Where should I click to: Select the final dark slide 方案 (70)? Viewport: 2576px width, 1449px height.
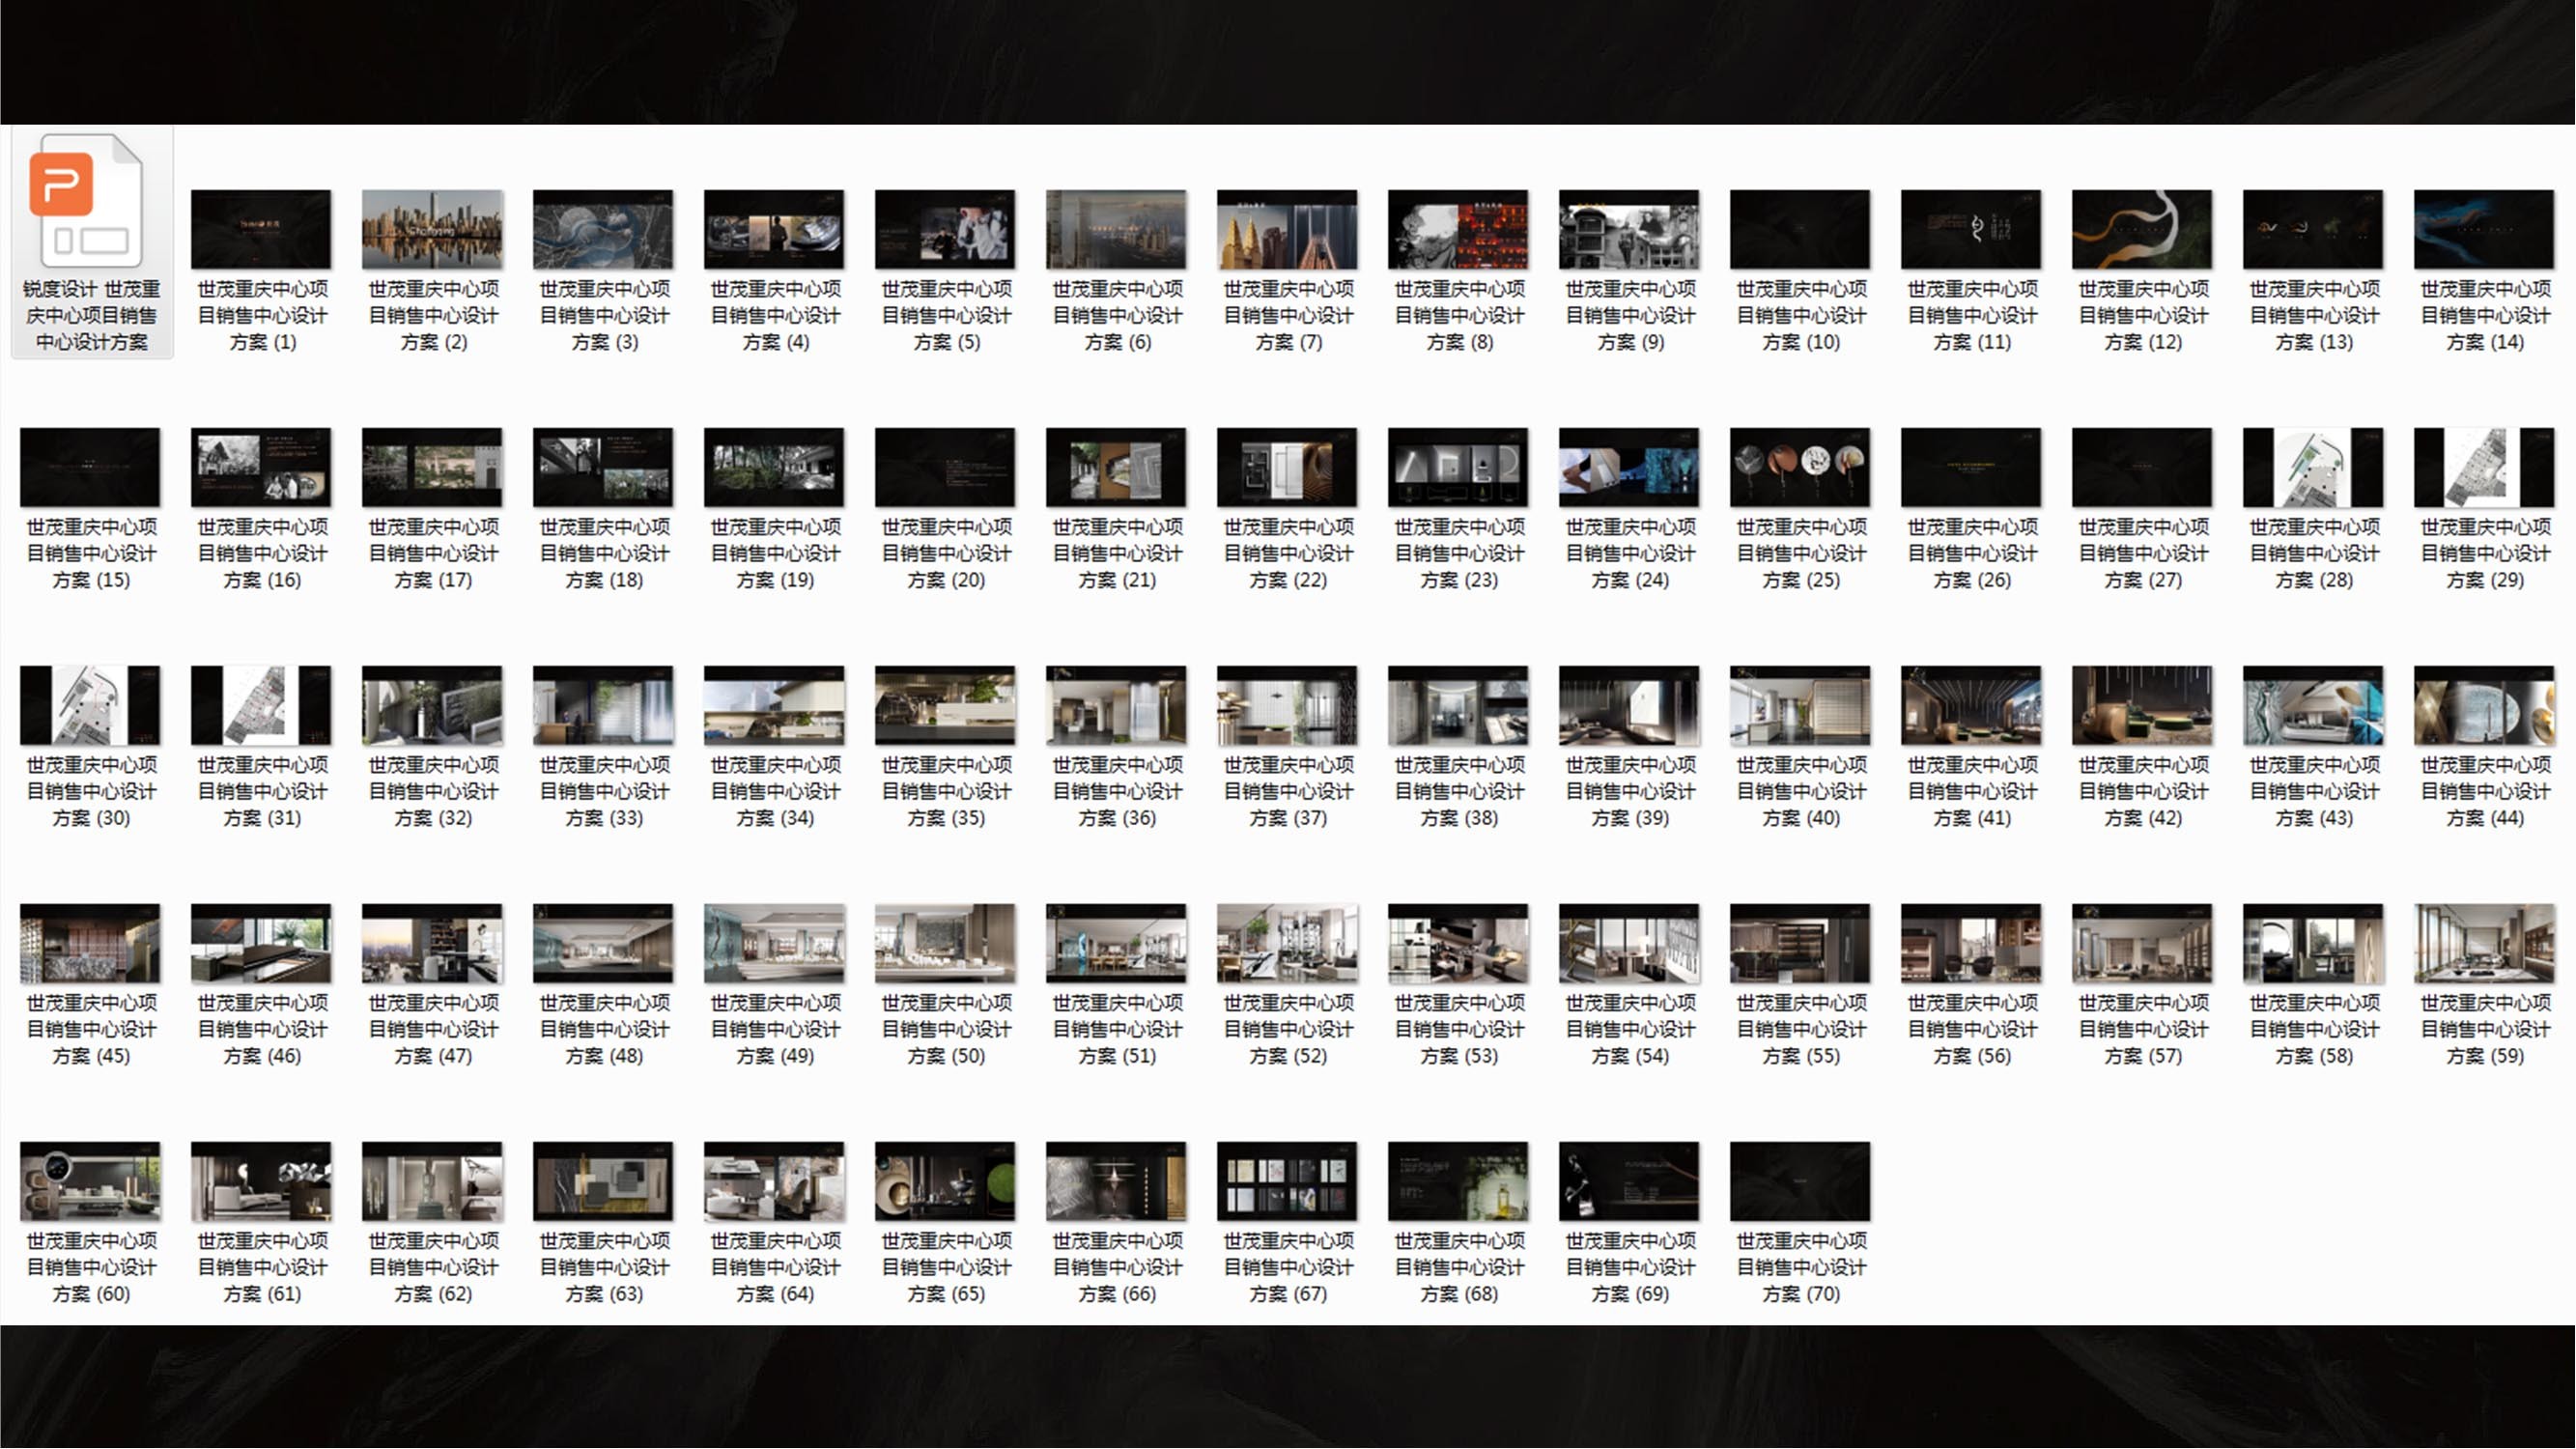point(1800,1181)
